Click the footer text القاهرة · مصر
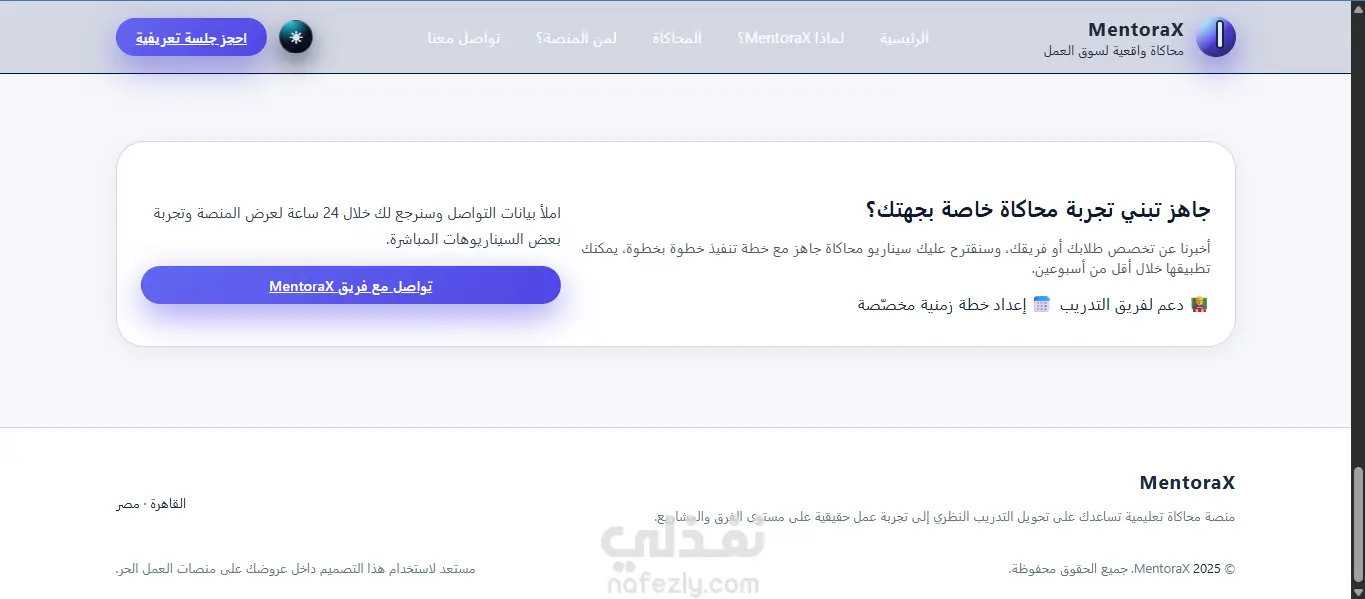 click(x=151, y=503)
